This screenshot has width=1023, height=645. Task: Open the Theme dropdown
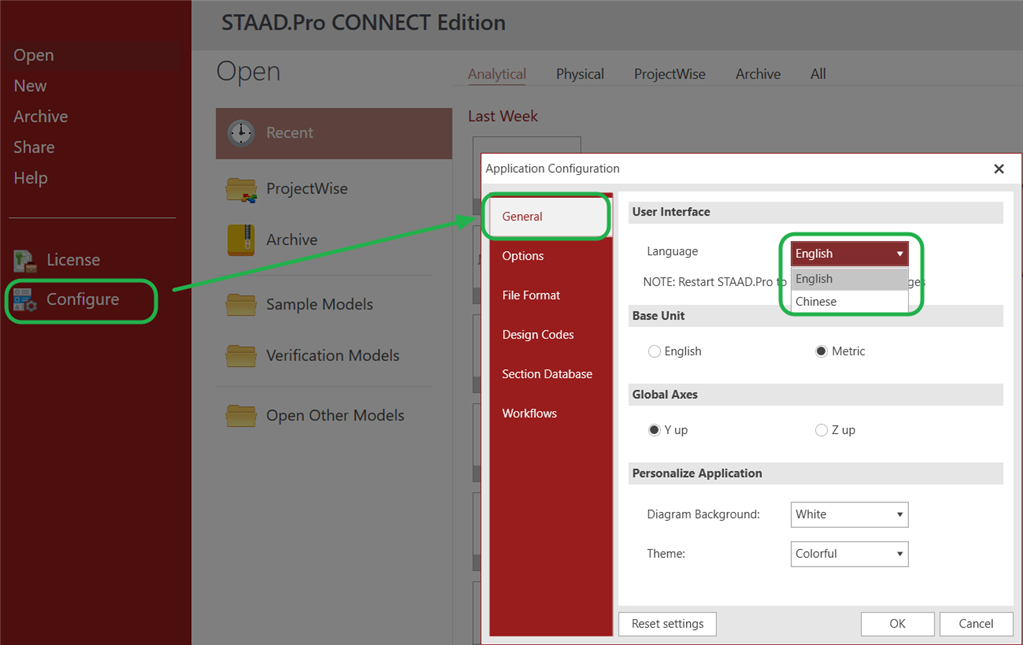849,554
